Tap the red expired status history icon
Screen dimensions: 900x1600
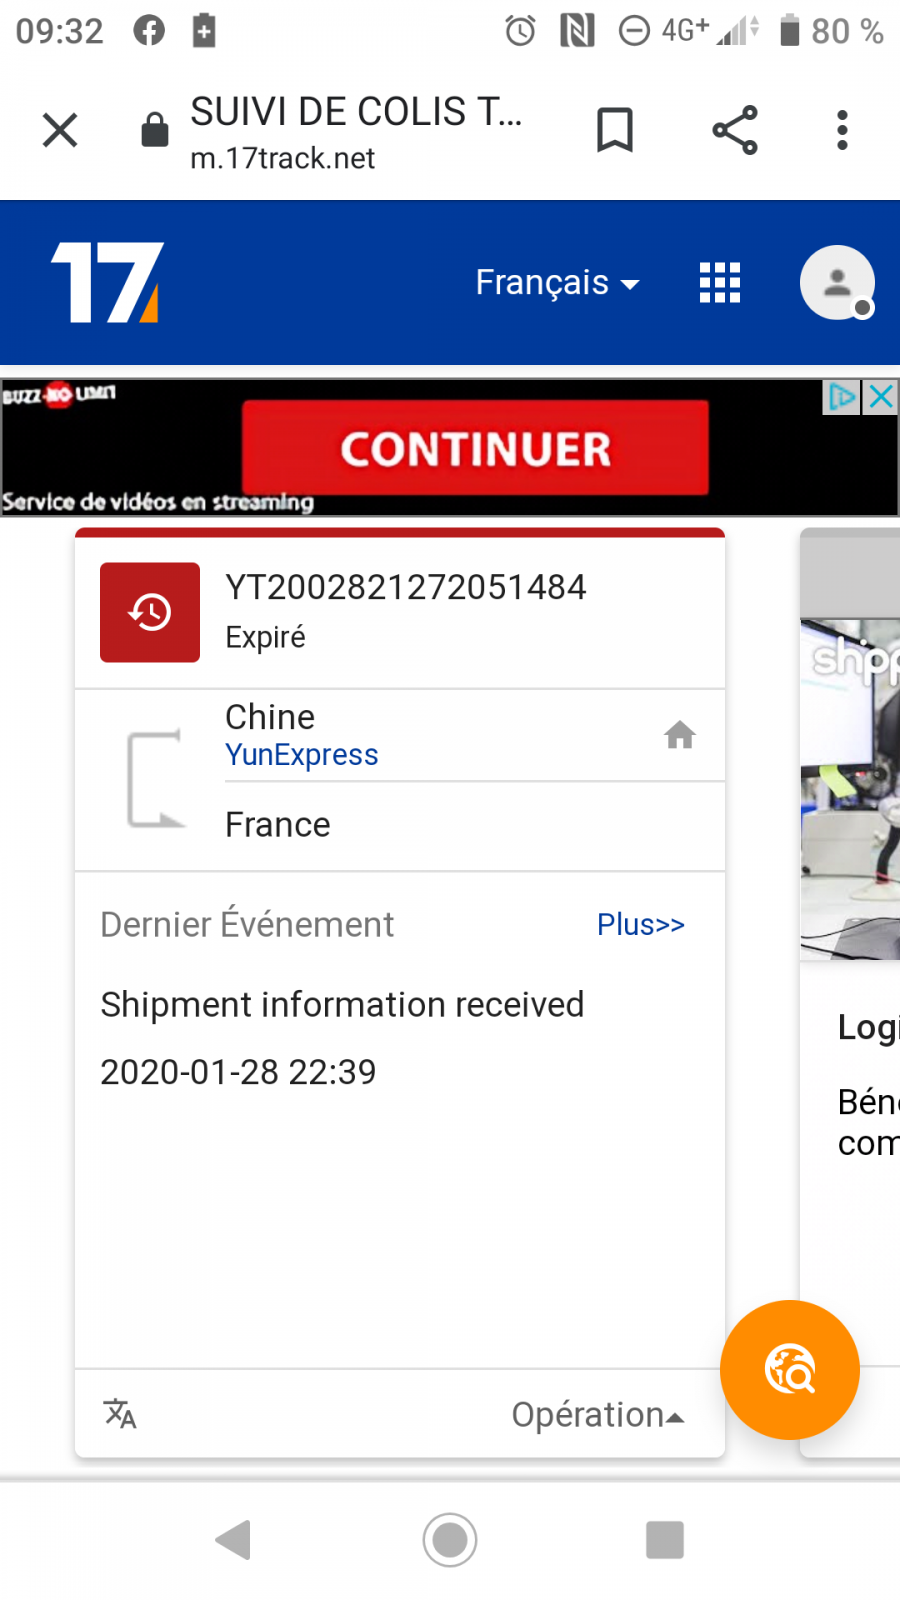150,612
